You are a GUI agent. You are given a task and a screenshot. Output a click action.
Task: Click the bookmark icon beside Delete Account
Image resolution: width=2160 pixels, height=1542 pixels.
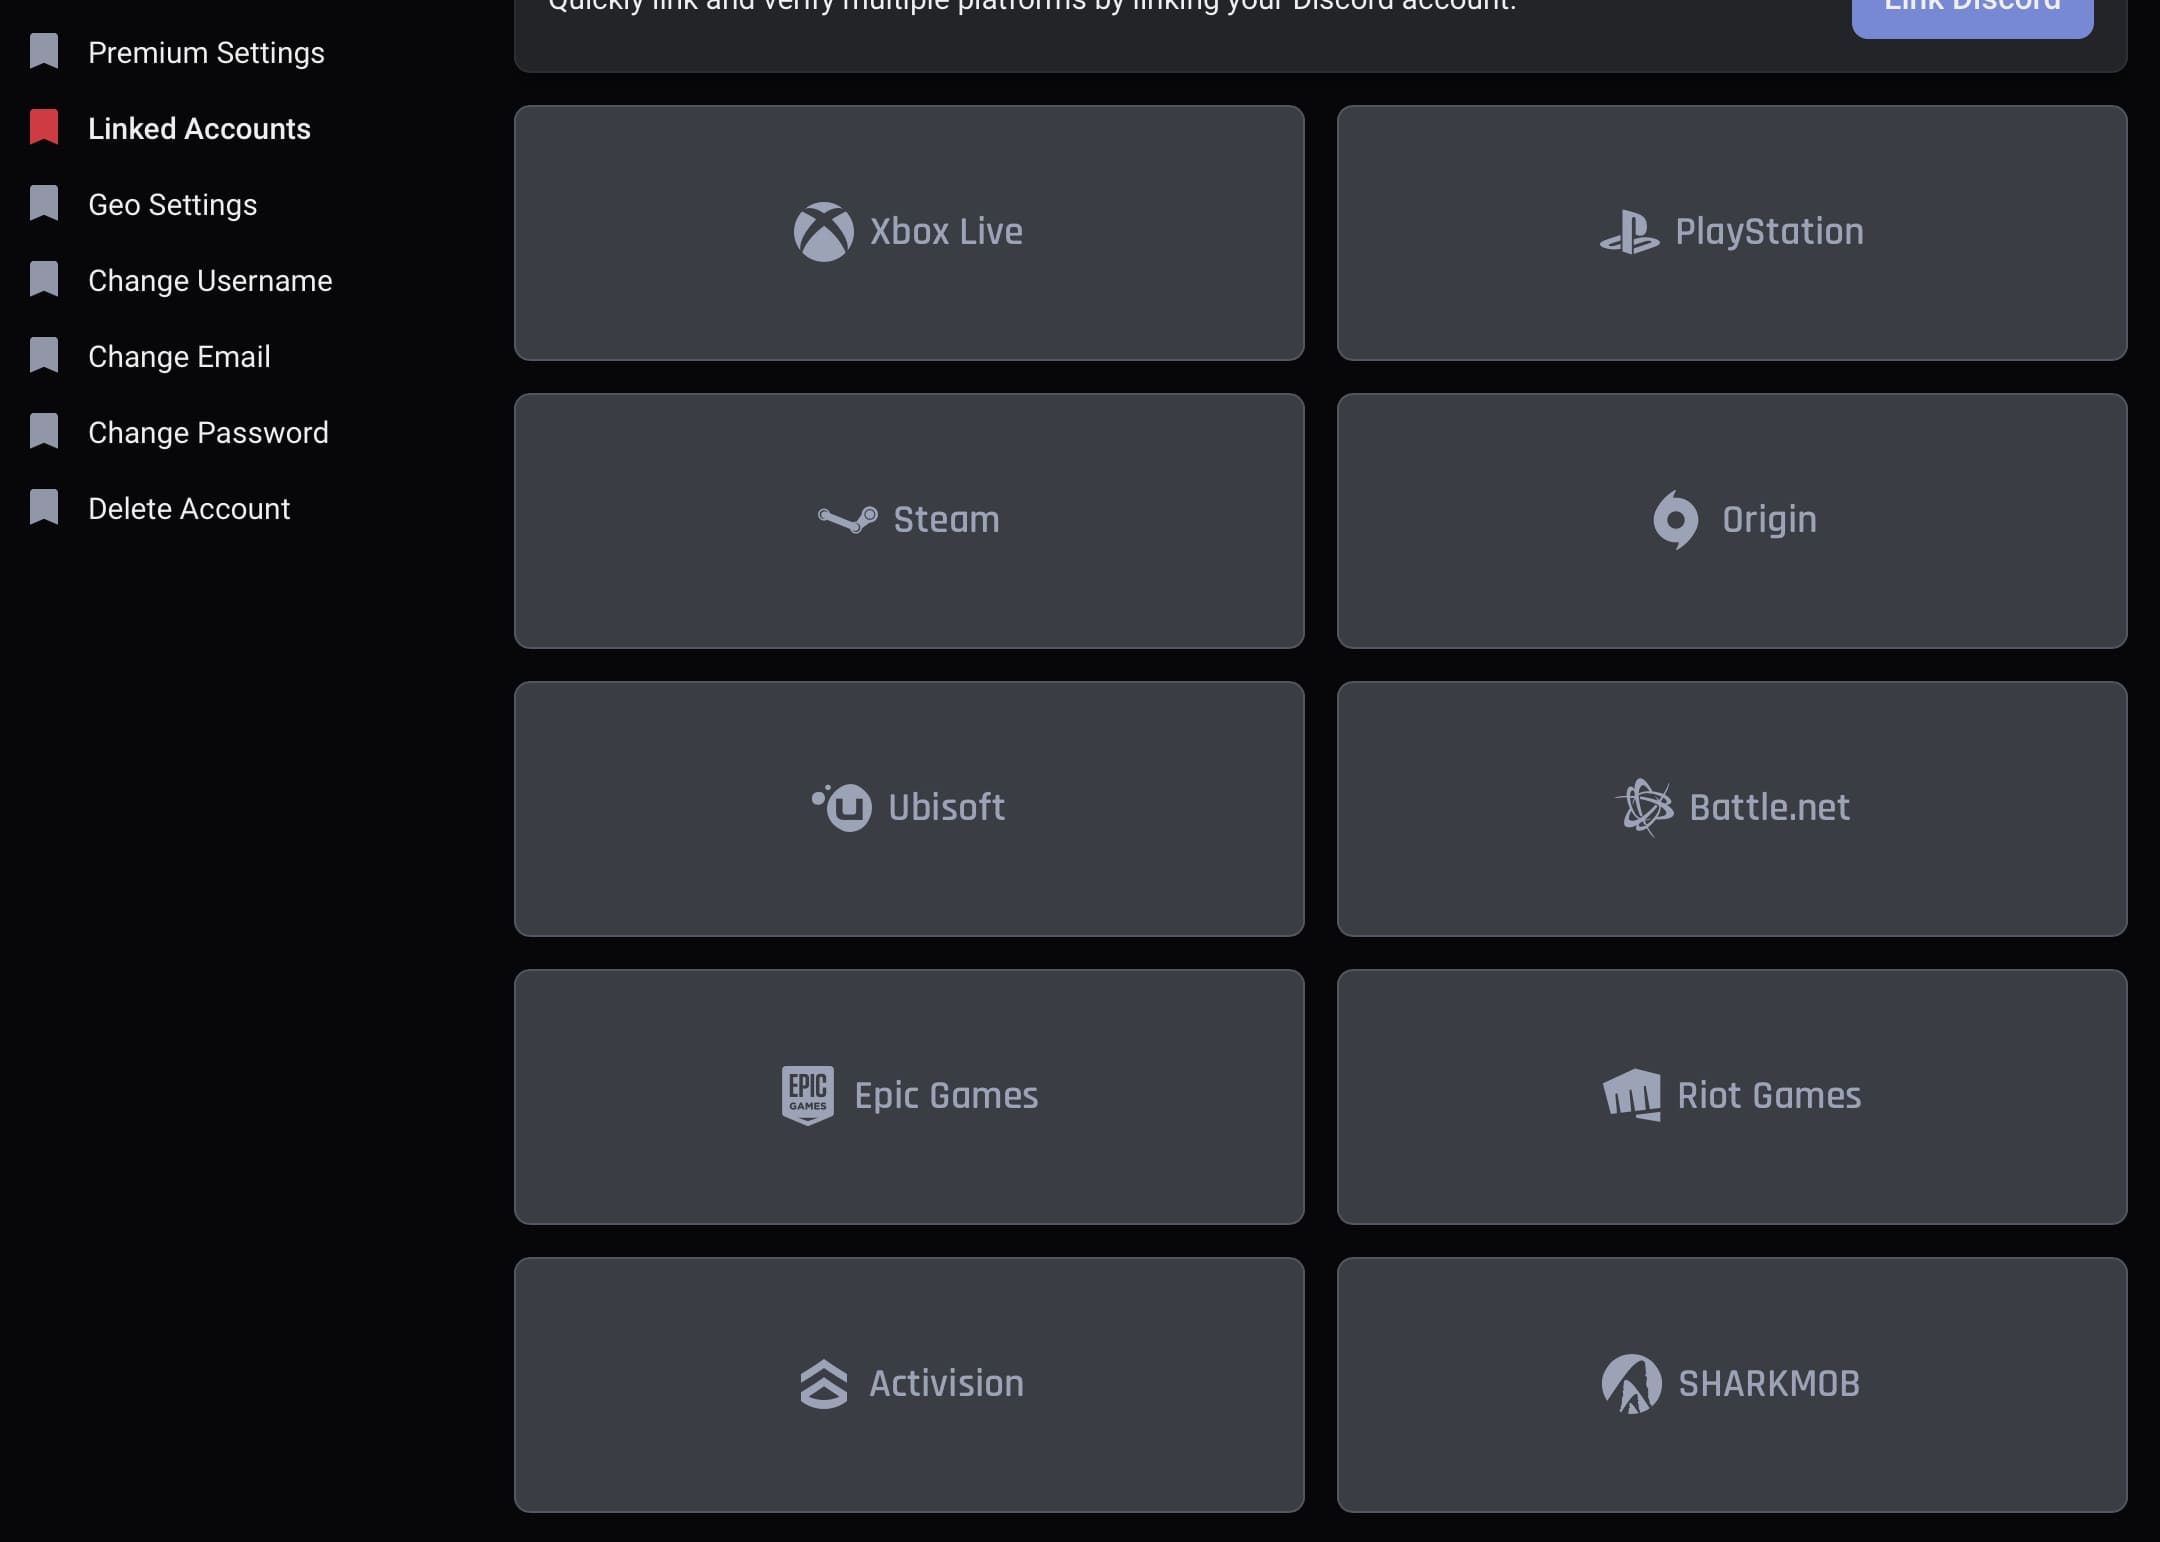click(x=44, y=507)
